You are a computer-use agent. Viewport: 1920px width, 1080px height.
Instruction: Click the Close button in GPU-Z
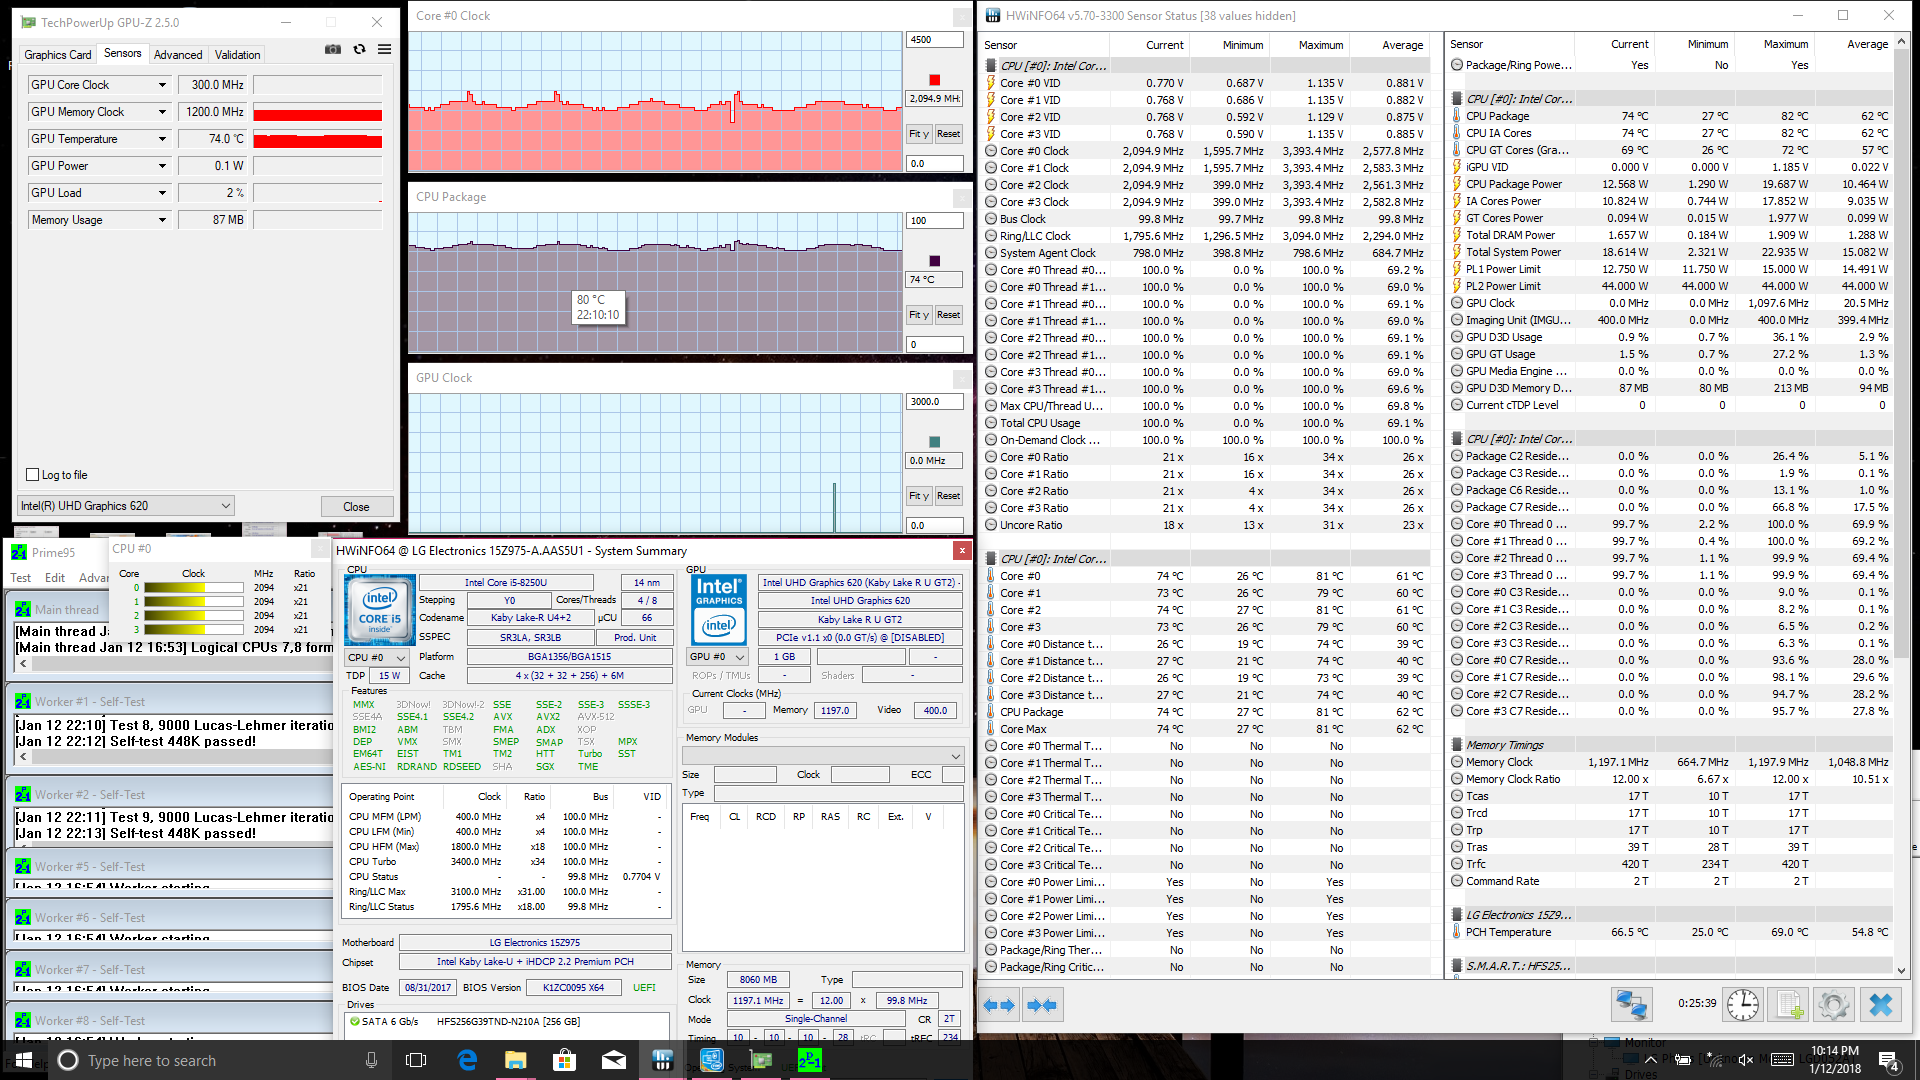point(357,507)
